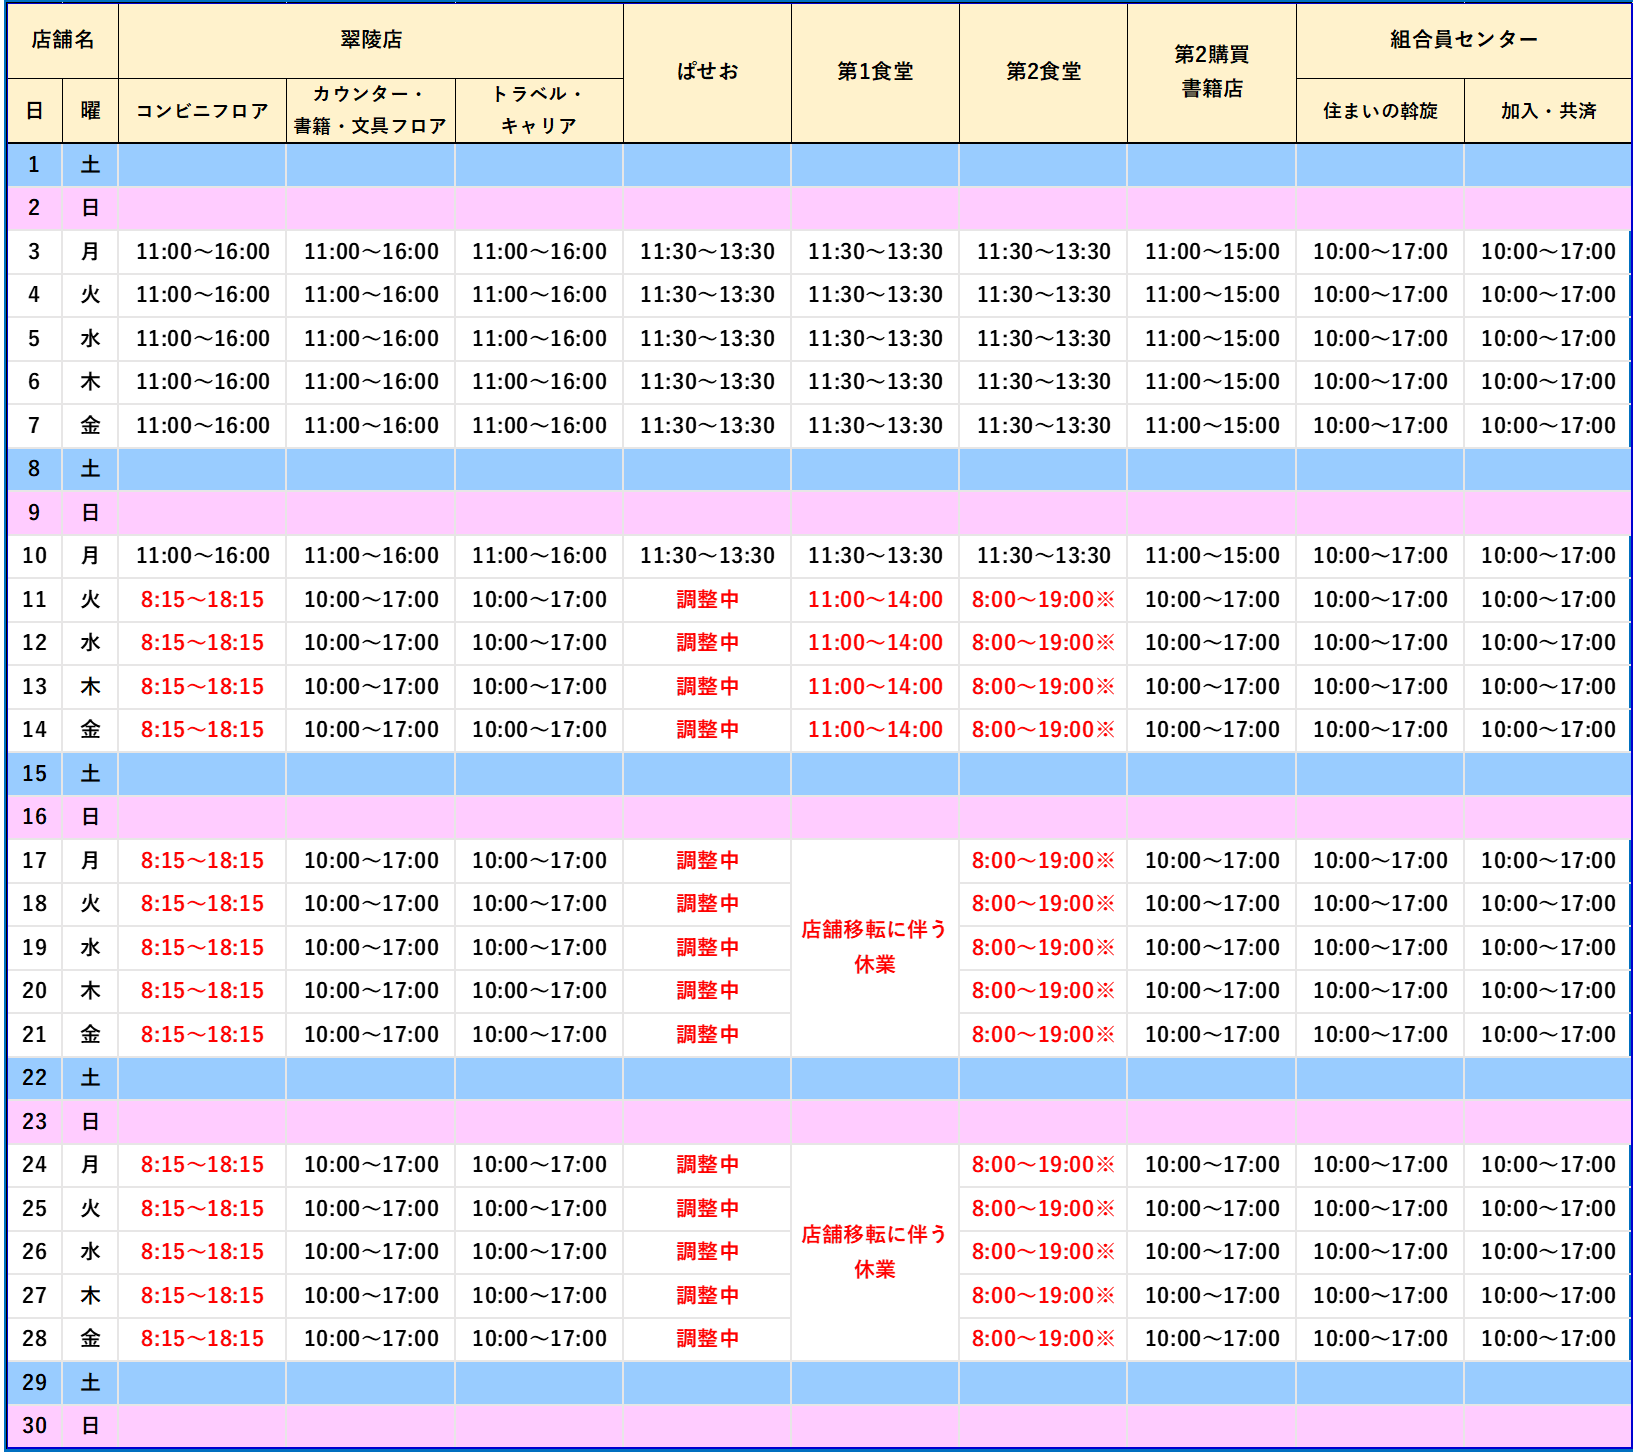This screenshot has height=1455, width=1635.
Task: Select day 10 カウンター・書籍・文具フロア 11:00〜16:00 cell
Action: (x=371, y=556)
